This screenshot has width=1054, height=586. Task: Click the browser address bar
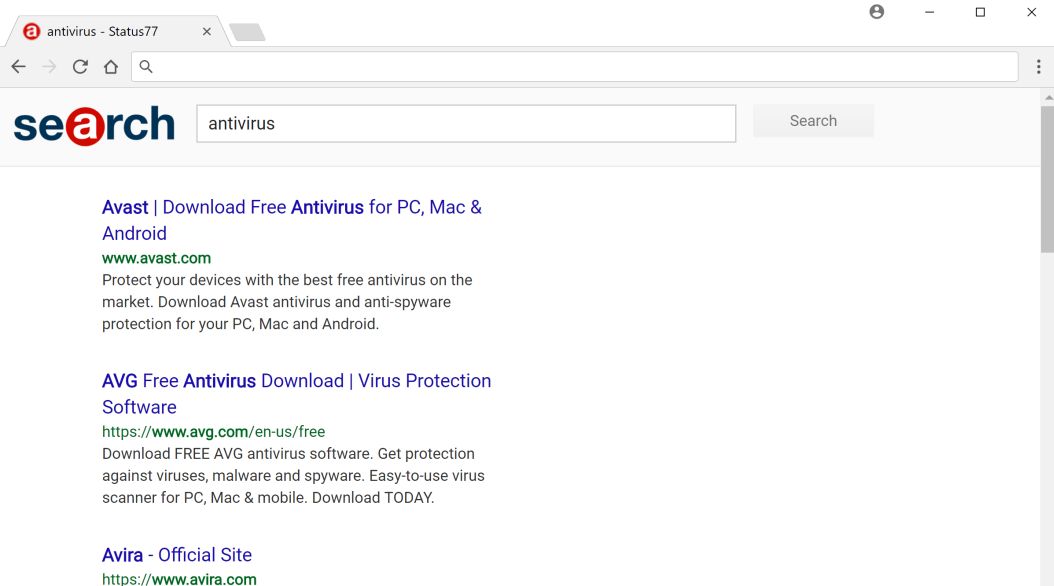[580, 67]
